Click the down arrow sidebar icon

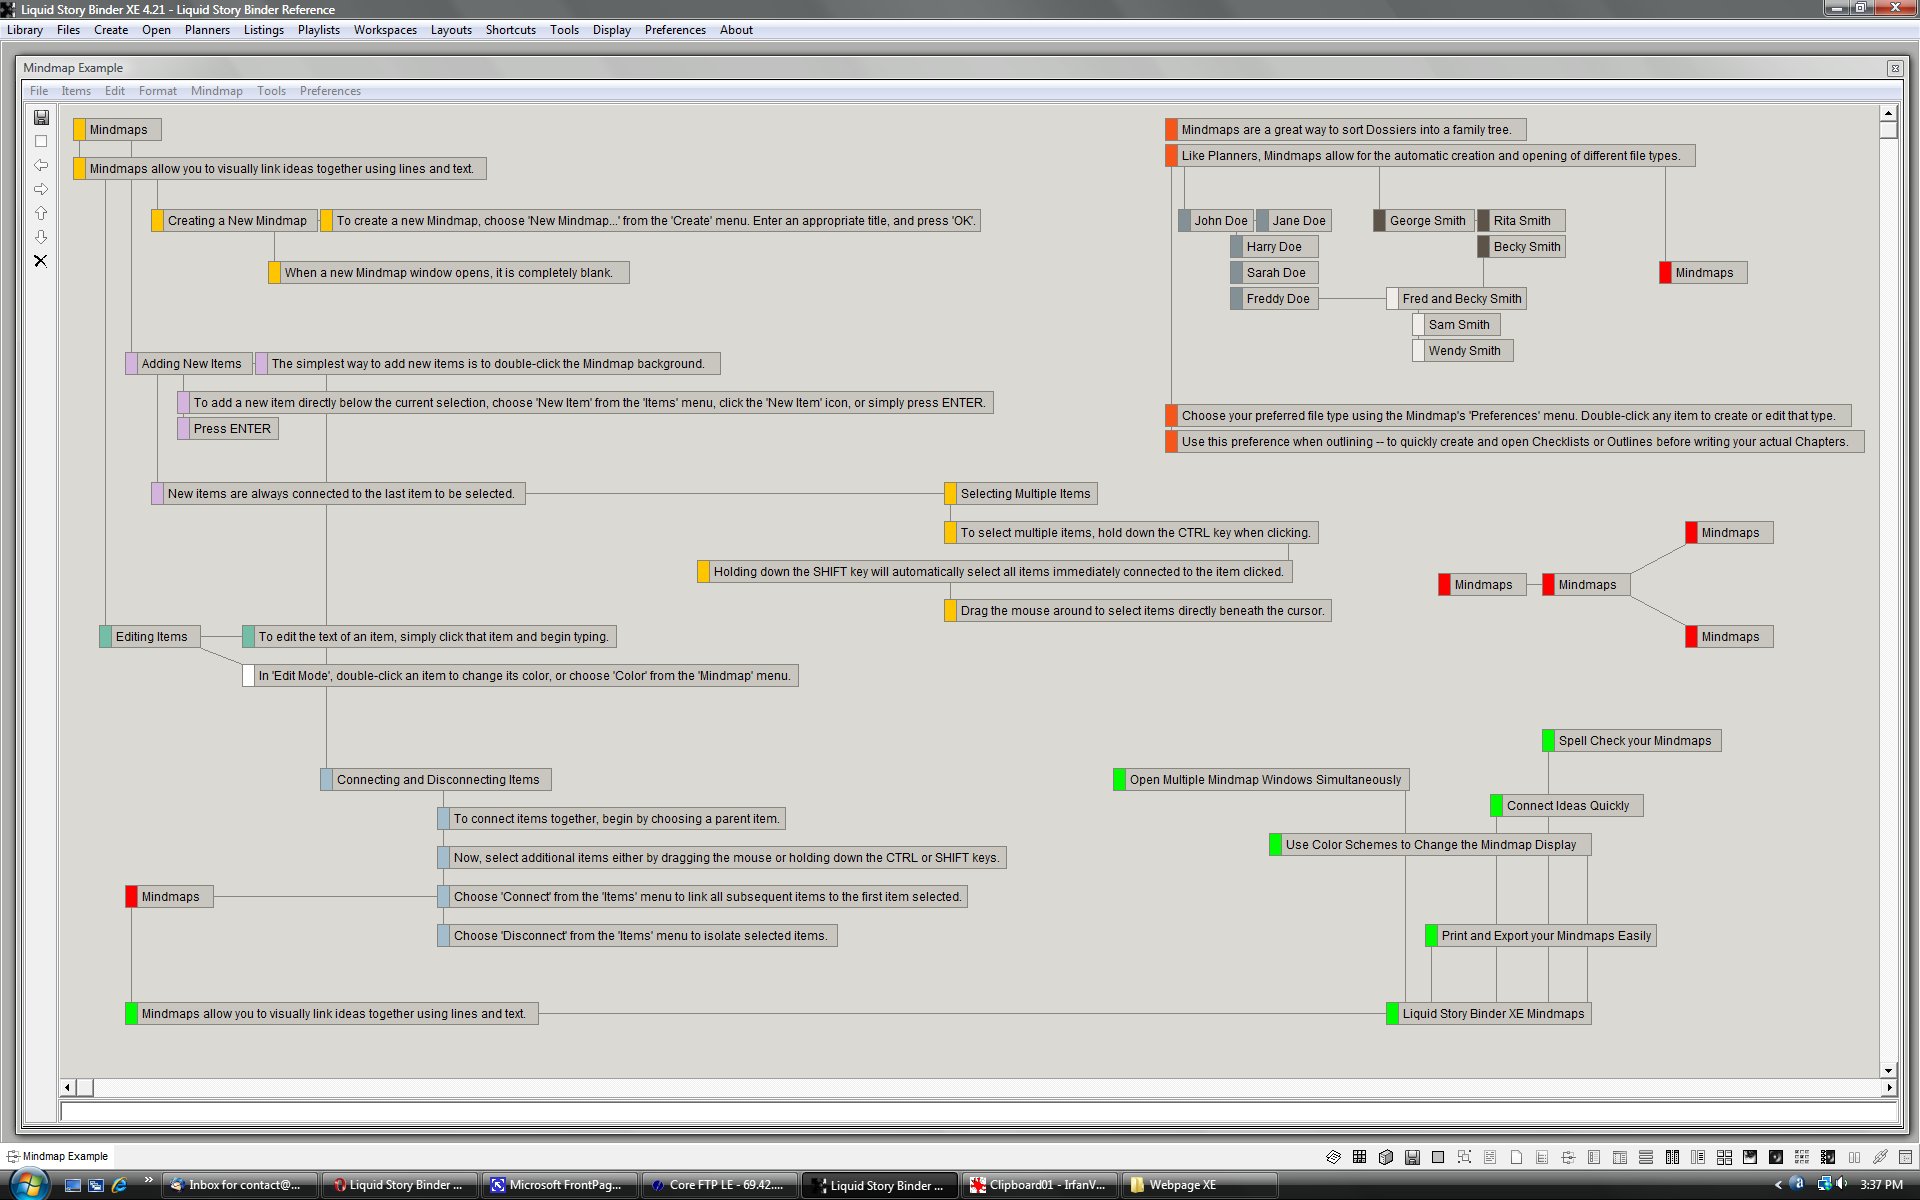pos(41,237)
